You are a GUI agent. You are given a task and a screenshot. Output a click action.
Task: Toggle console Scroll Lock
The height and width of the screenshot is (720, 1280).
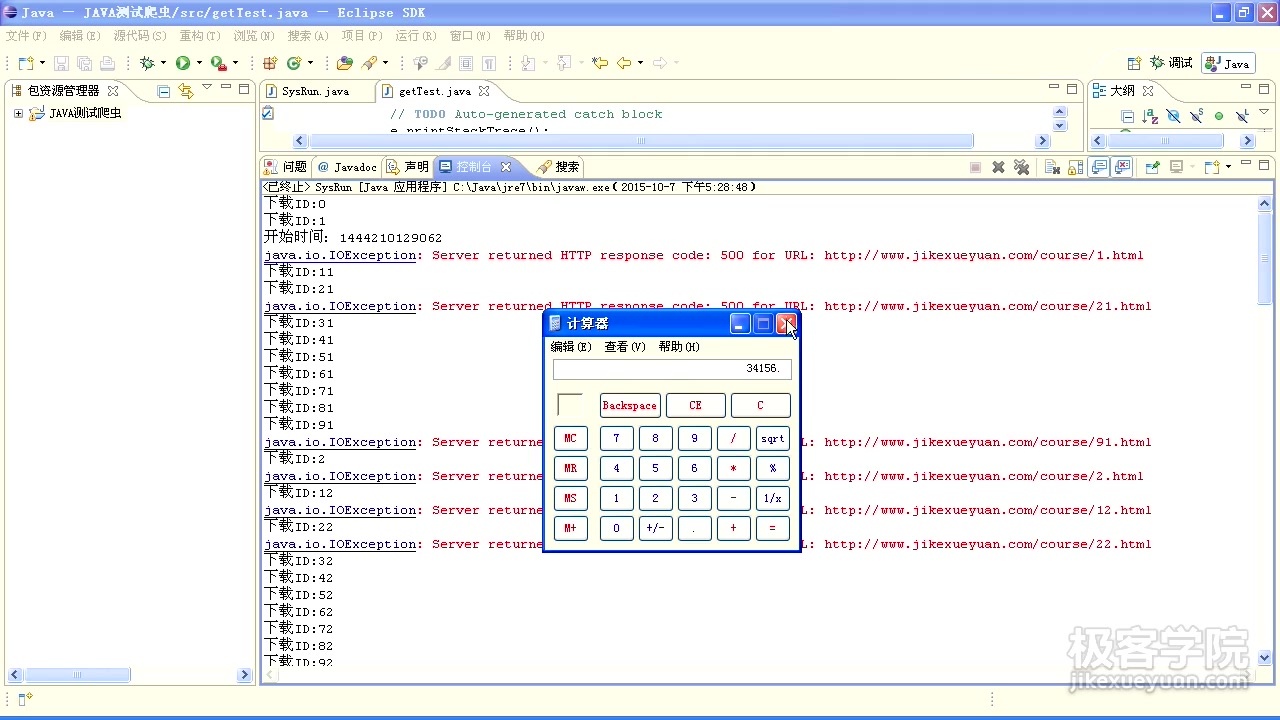coord(1075,167)
